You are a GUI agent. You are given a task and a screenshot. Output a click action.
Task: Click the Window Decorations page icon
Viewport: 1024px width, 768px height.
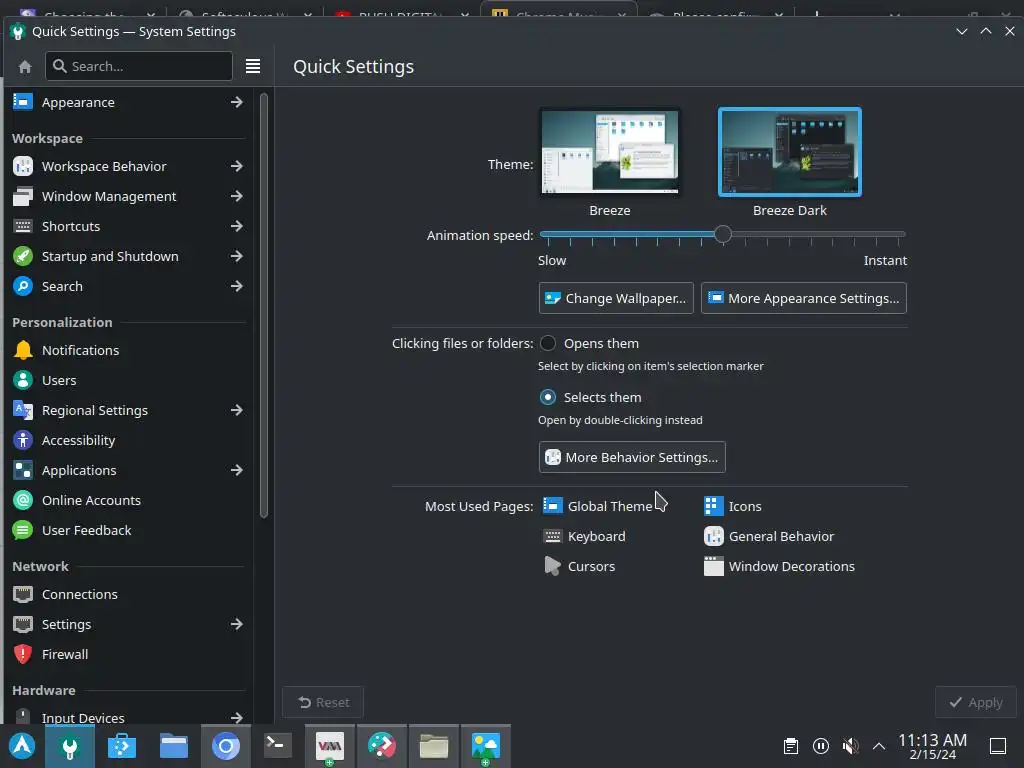(713, 566)
